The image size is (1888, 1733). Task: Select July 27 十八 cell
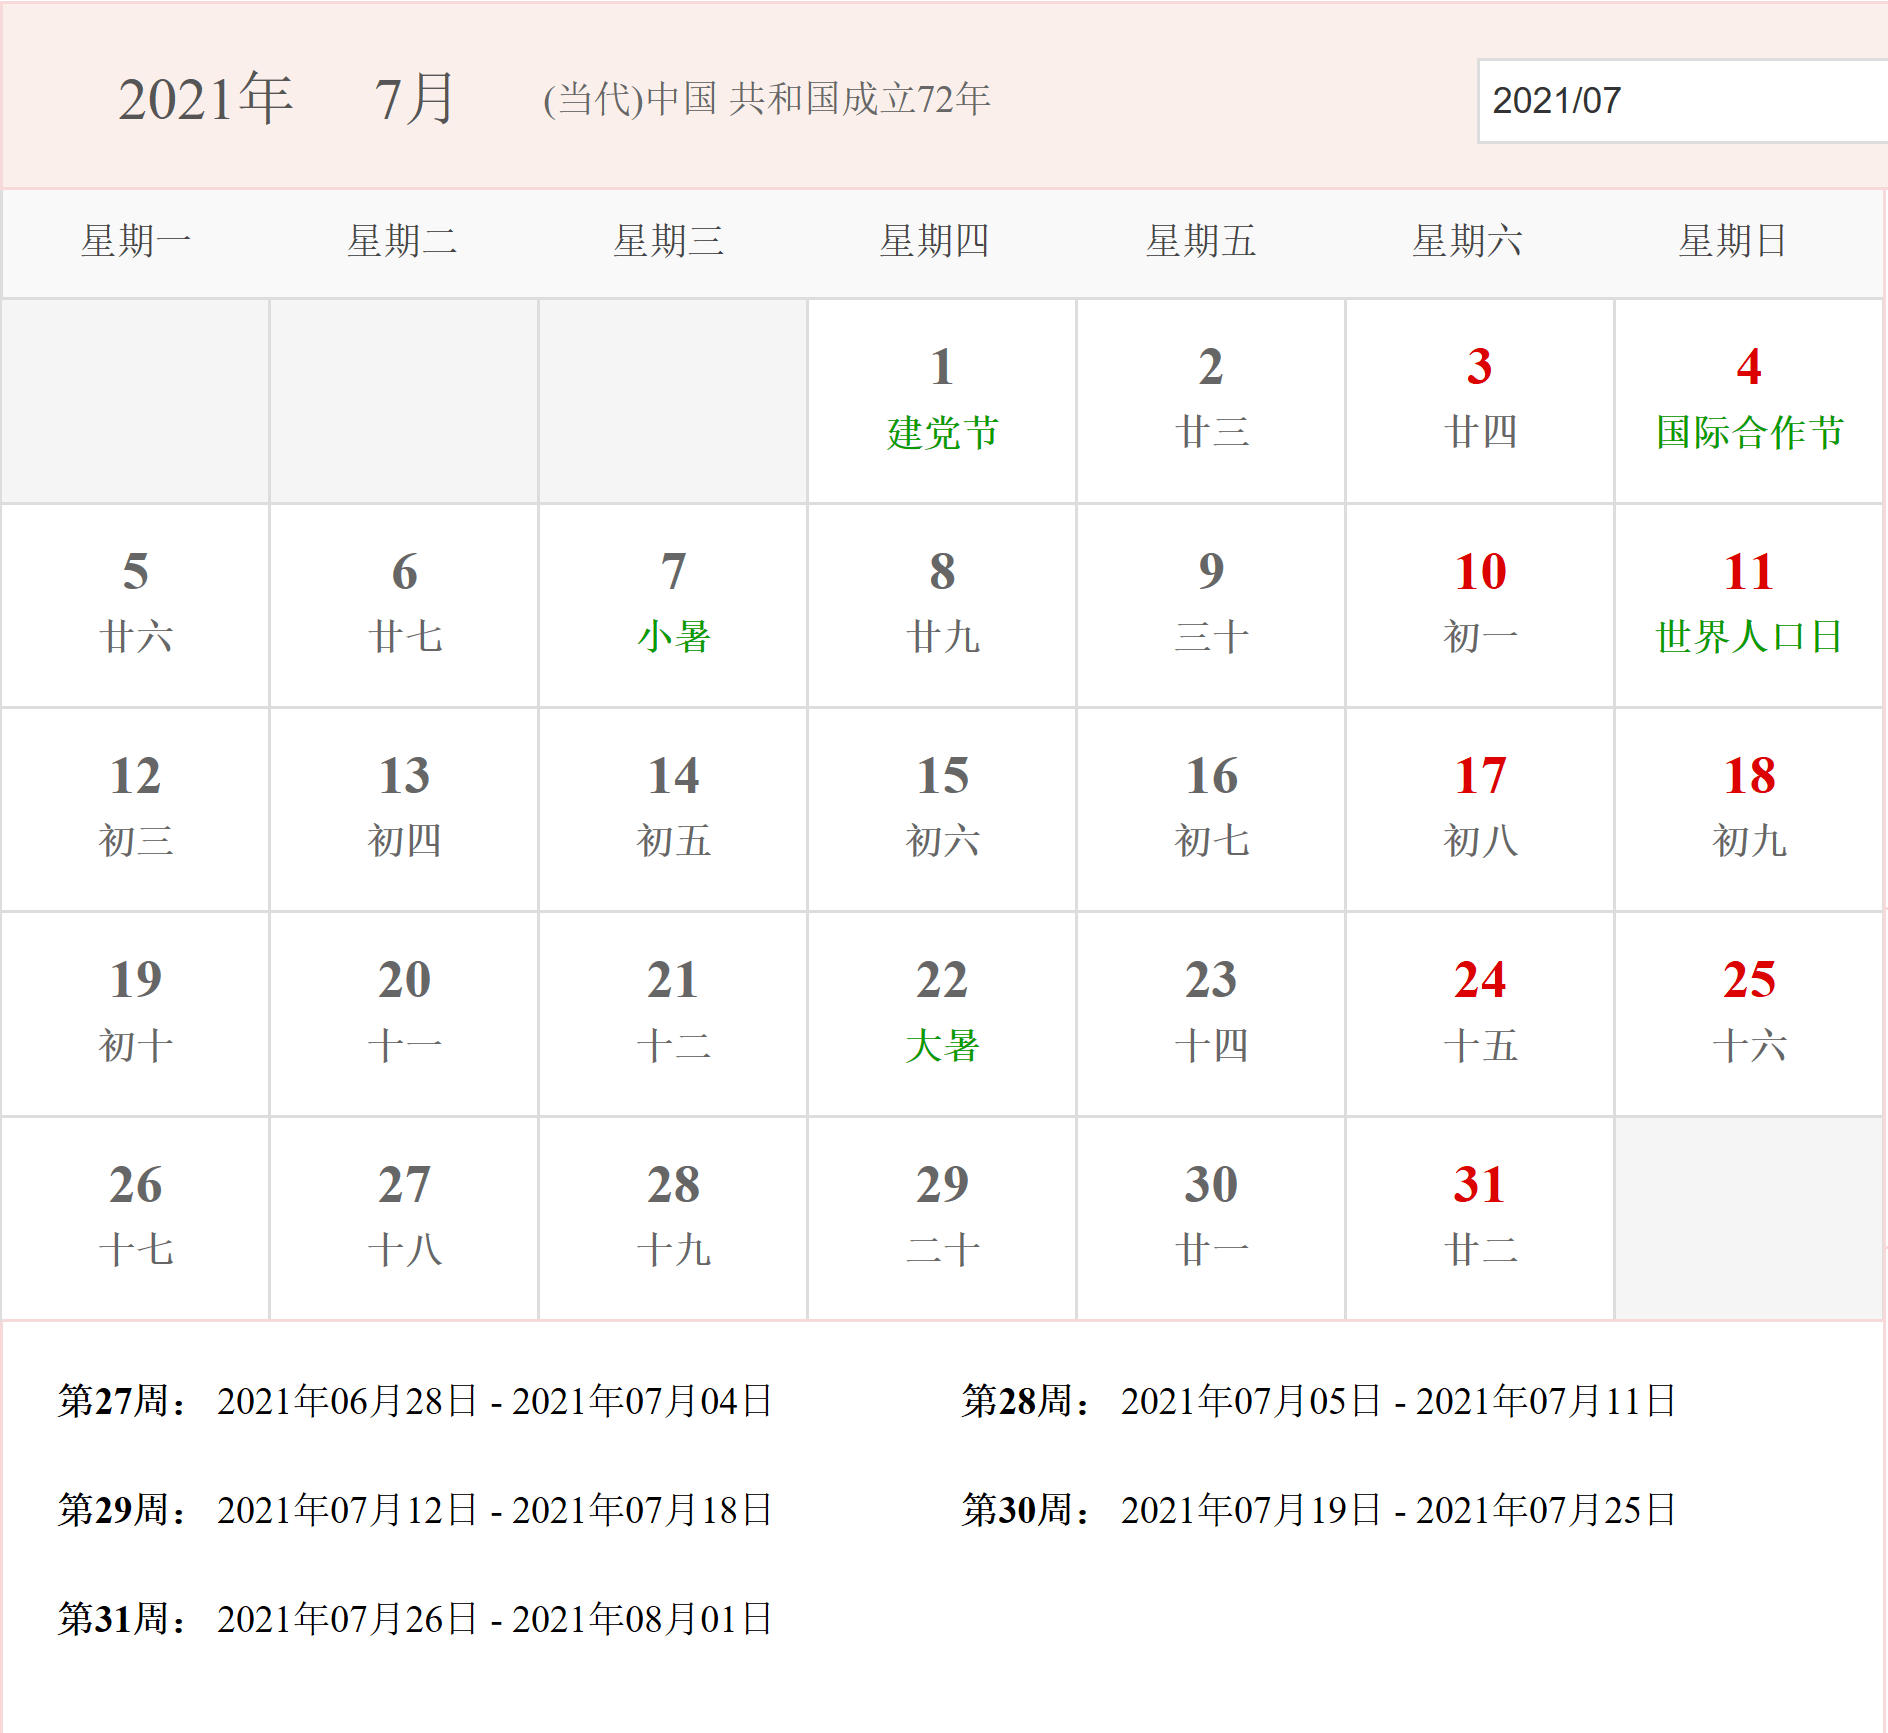404,1218
